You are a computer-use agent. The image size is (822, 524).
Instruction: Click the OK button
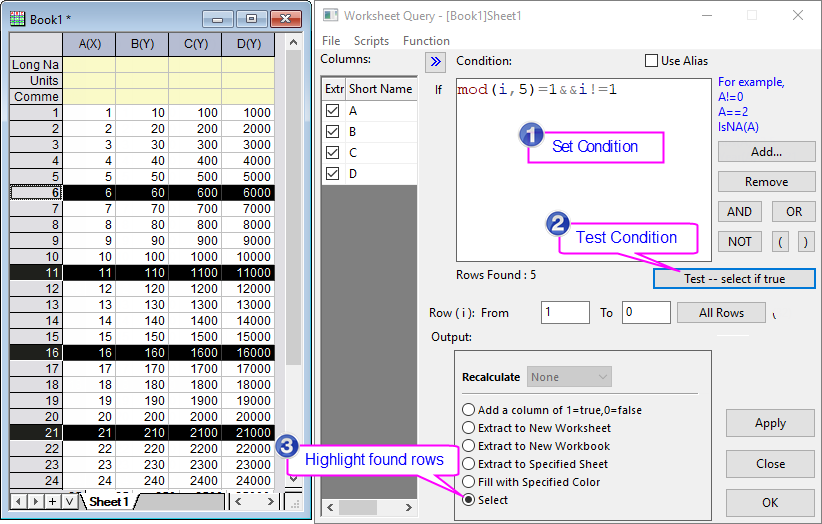point(770,503)
